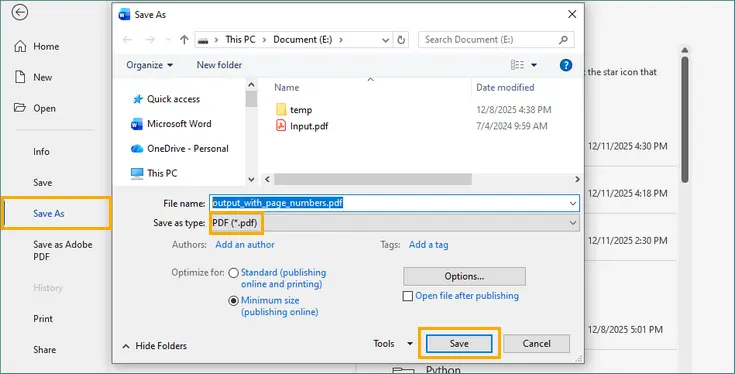Select Save As in backstage menu

point(49,214)
